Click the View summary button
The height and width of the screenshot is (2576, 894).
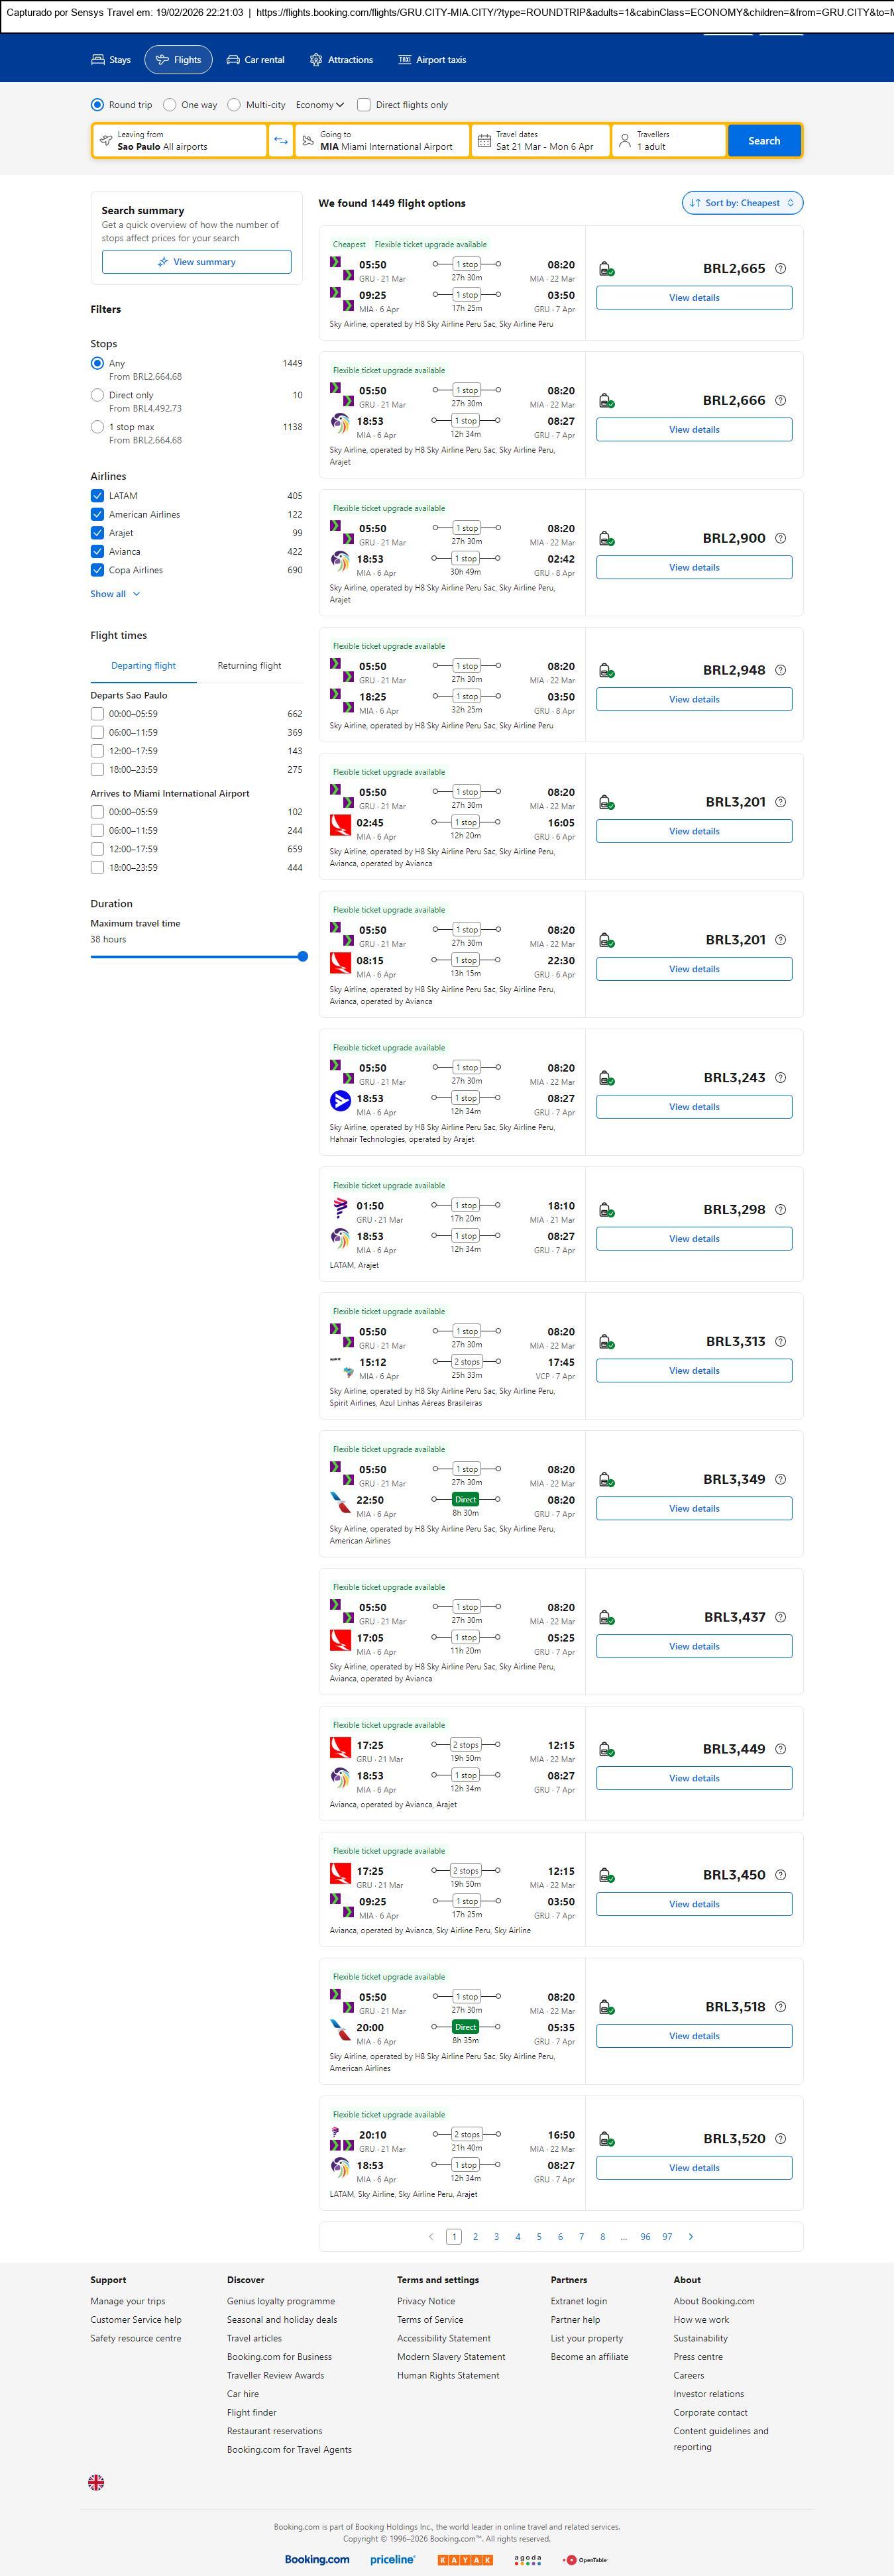tap(196, 262)
